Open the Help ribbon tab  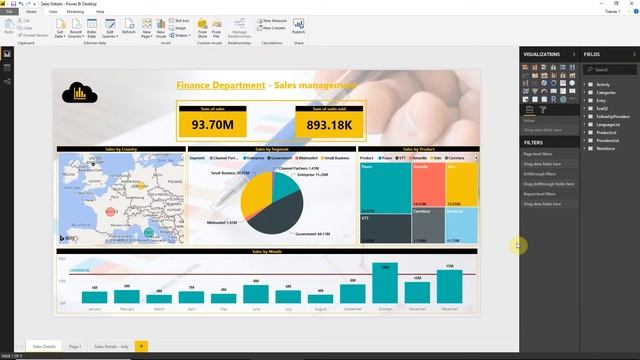coord(100,12)
